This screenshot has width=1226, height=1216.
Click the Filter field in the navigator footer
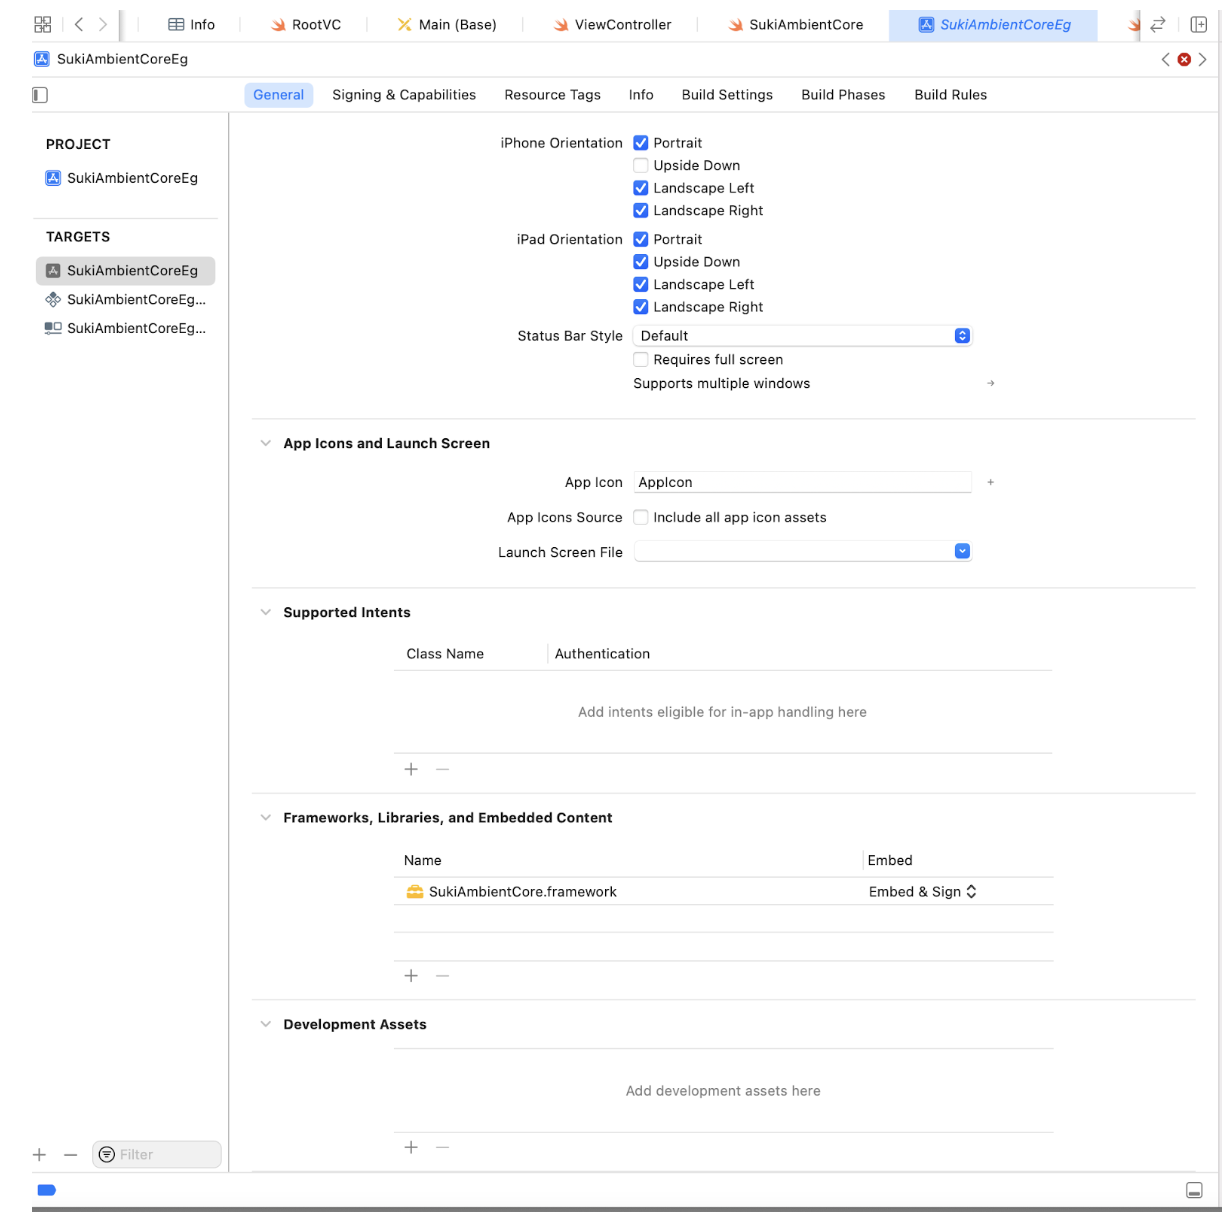pos(155,1154)
